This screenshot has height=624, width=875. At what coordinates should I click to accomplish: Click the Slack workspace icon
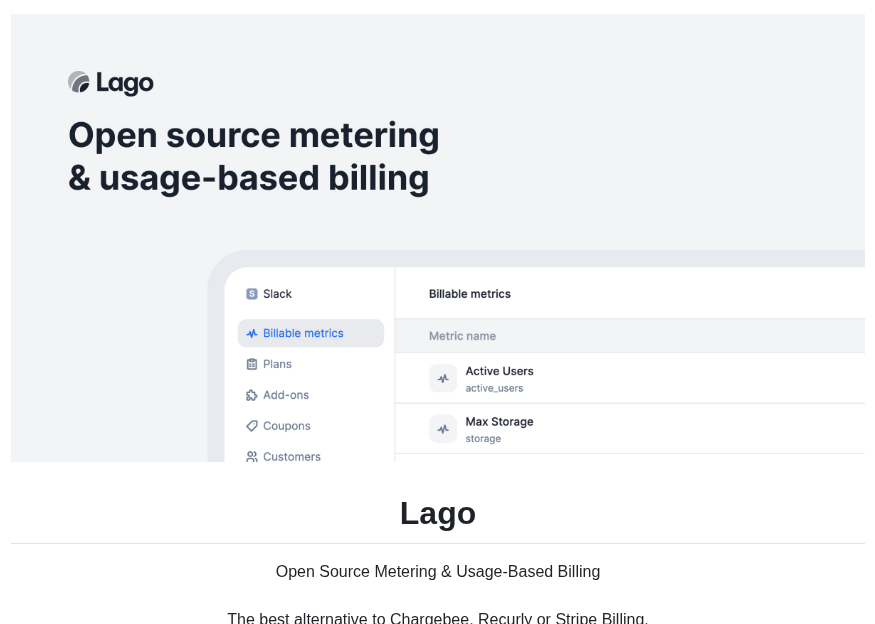click(252, 294)
